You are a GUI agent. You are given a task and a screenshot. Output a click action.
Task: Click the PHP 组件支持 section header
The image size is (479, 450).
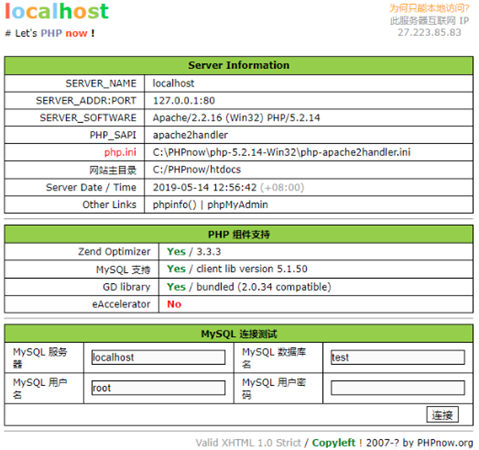click(239, 234)
